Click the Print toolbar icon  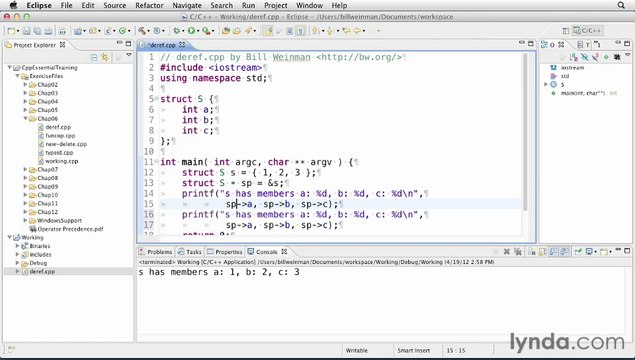pyautogui.click(x=48, y=31)
